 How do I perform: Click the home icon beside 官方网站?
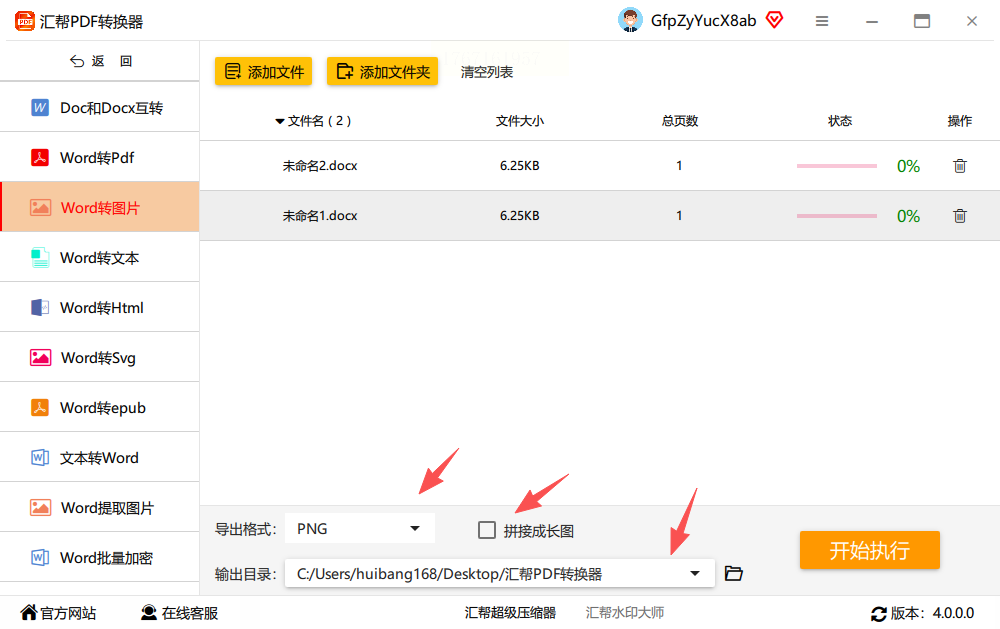pos(29,612)
